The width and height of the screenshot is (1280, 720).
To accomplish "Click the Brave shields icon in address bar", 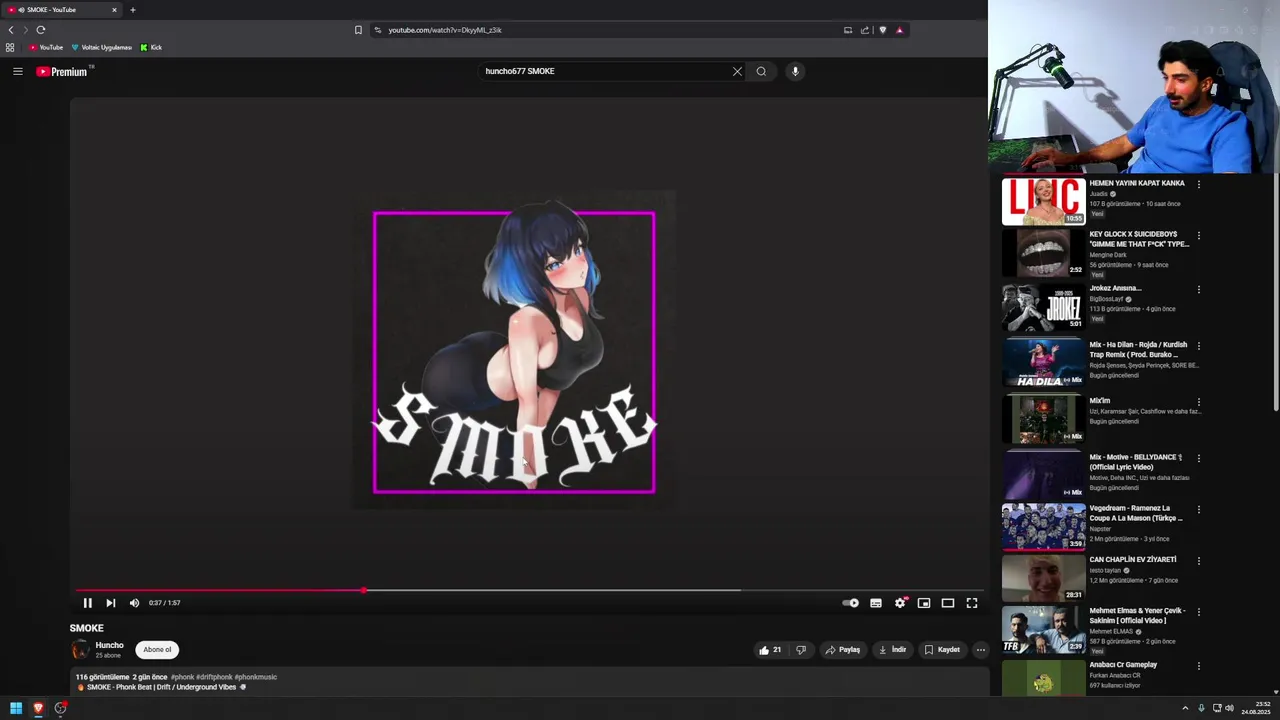I will [x=882, y=30].
